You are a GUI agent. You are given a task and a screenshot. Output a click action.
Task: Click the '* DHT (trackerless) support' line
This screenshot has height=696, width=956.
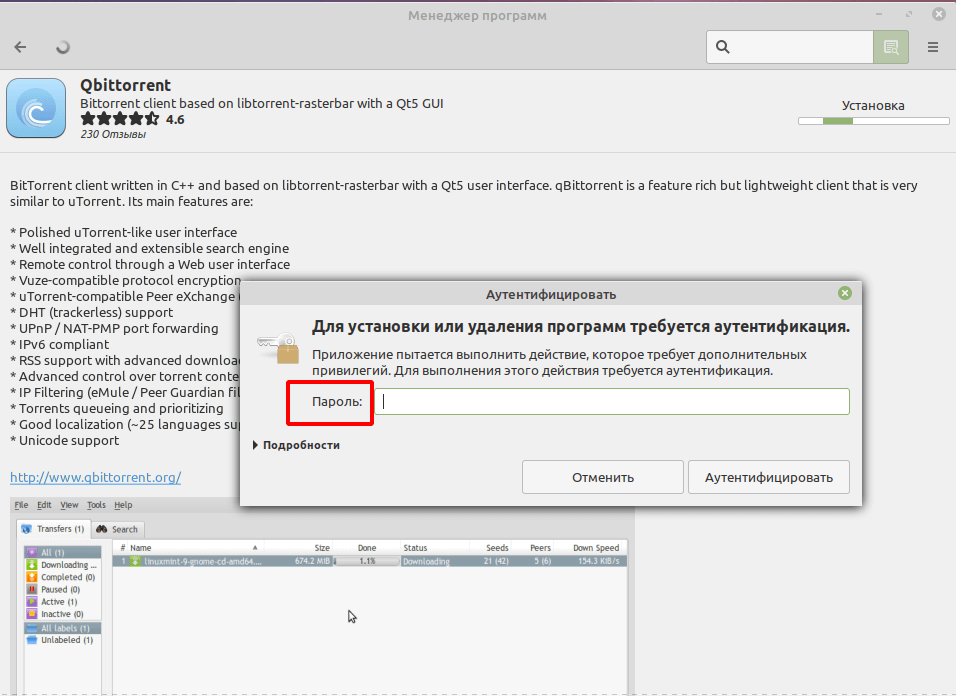click(x=91, y=313)
